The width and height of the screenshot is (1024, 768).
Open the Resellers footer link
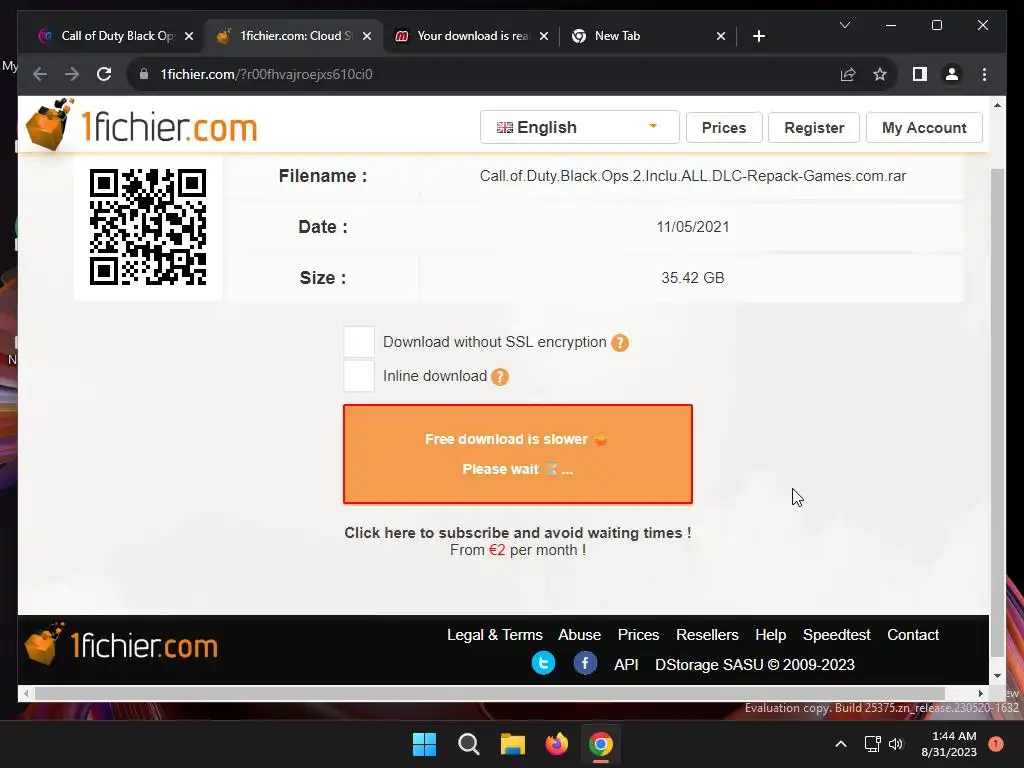click(x=707, y=635)
